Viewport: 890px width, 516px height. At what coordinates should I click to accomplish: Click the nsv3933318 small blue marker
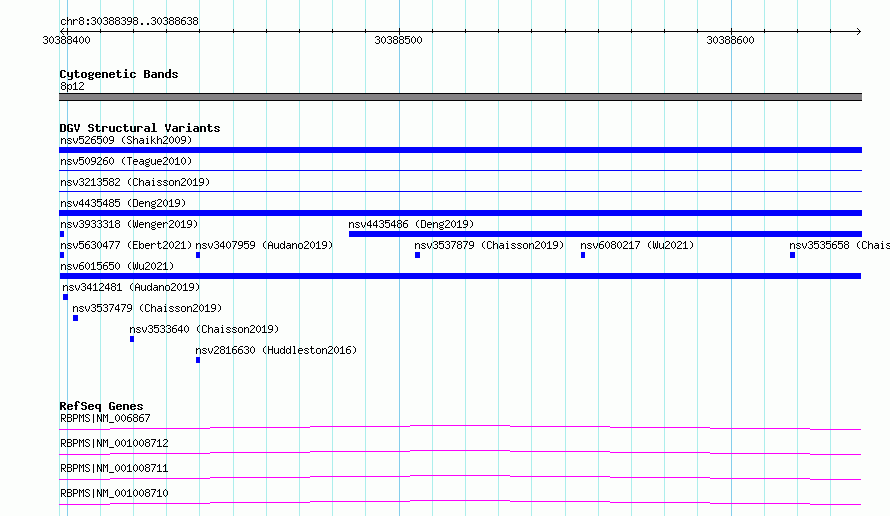coord(62,234)
